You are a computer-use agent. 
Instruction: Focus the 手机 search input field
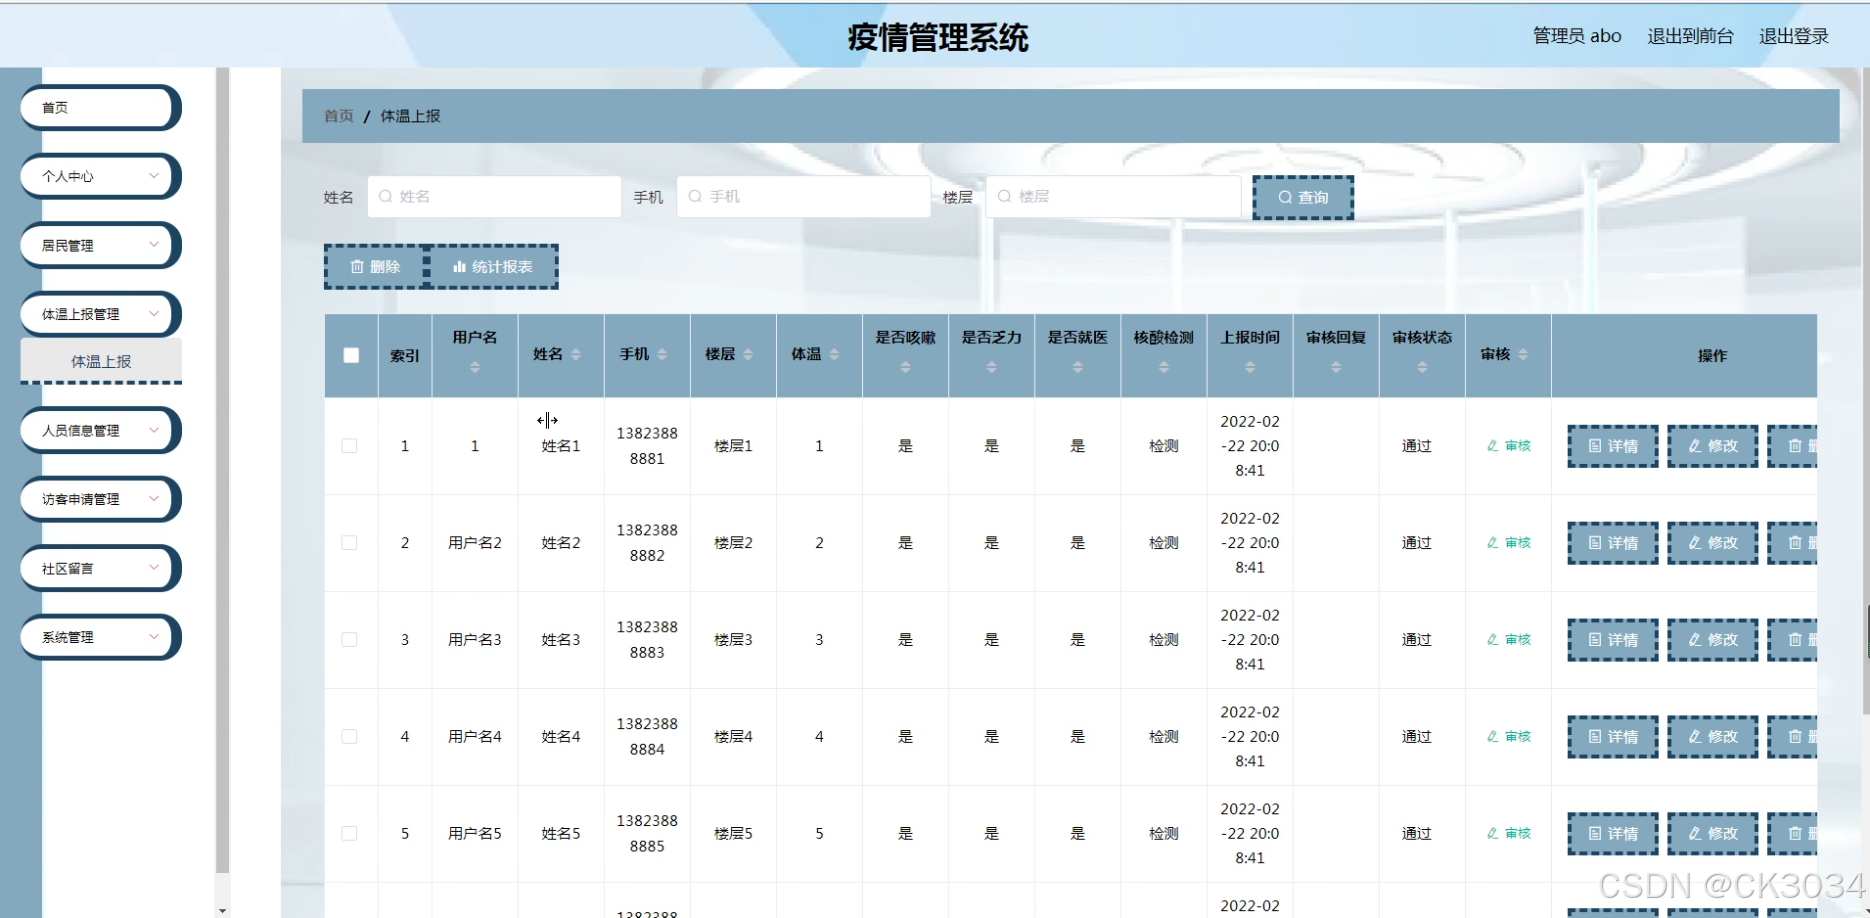pos(804,197)
